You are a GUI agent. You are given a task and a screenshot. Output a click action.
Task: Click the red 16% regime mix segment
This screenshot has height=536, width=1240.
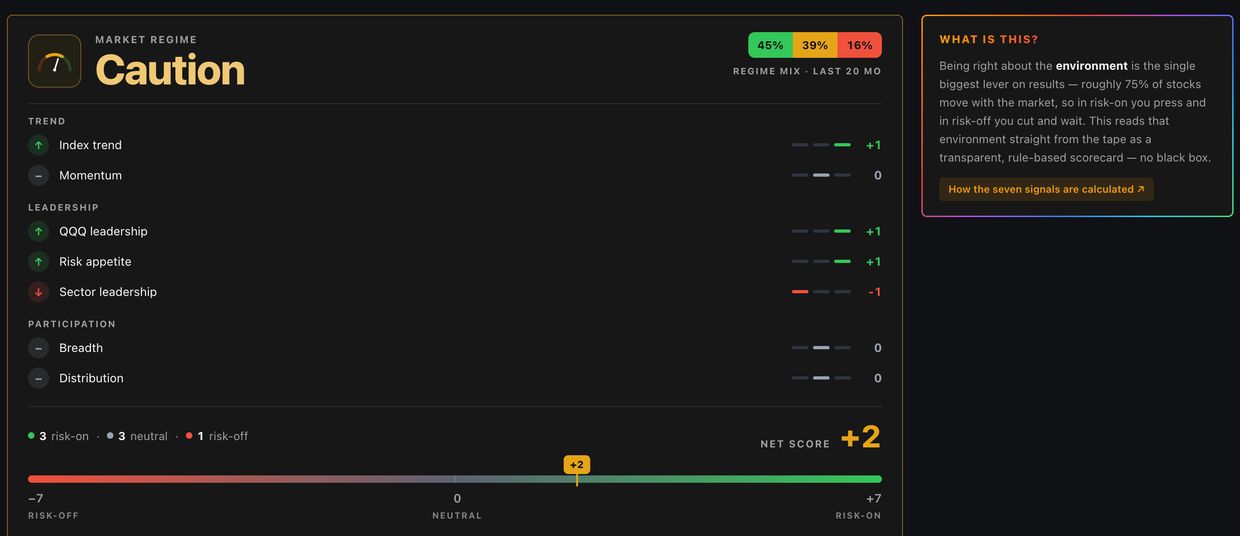[860, 45]
